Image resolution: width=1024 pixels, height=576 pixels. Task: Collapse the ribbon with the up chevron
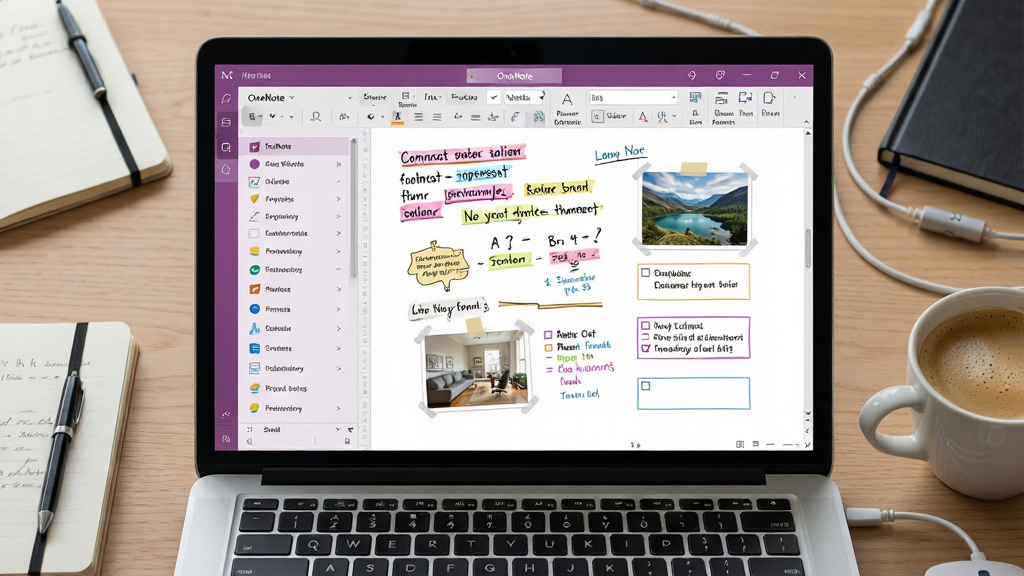(806, 122)
